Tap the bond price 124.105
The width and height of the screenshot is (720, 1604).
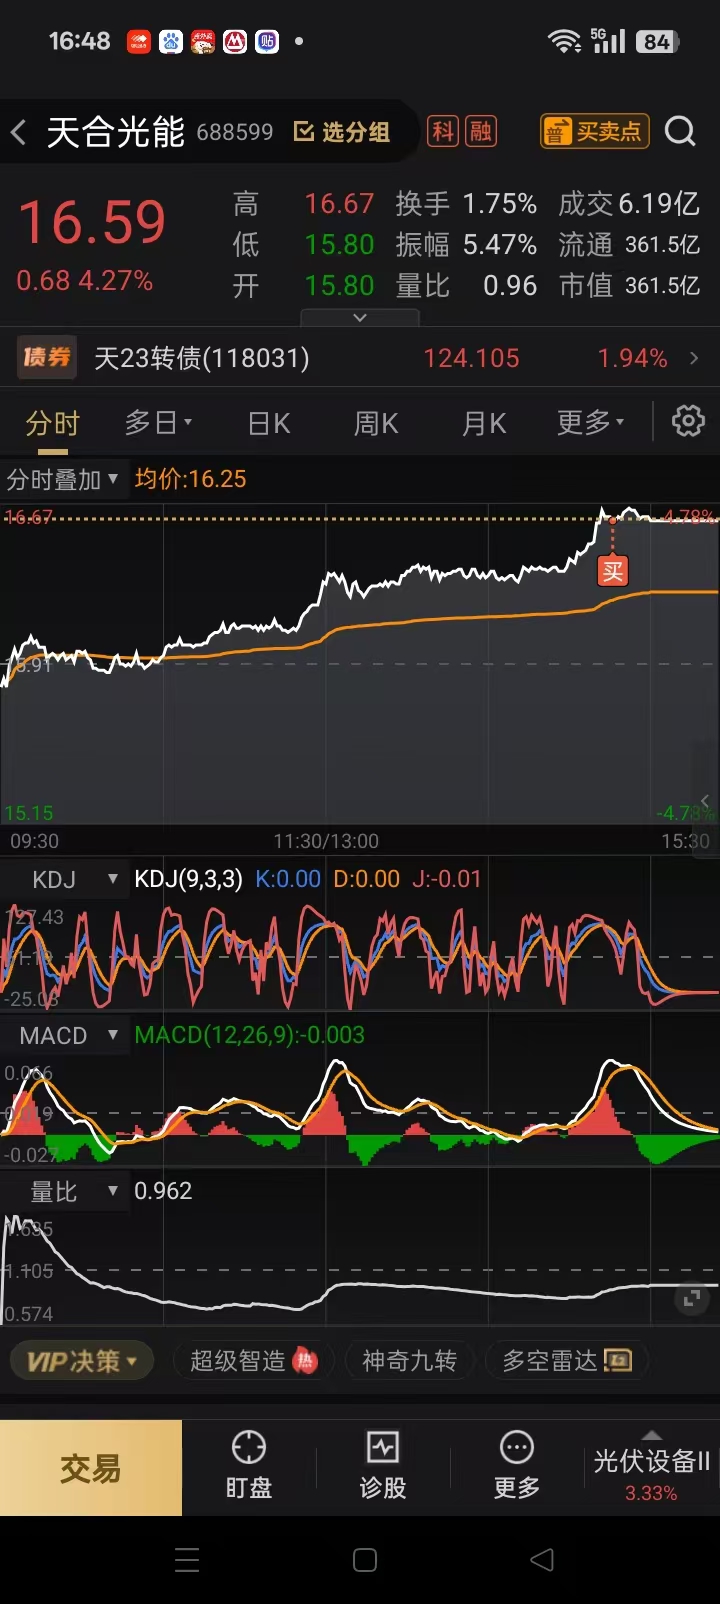pos(471,358)
